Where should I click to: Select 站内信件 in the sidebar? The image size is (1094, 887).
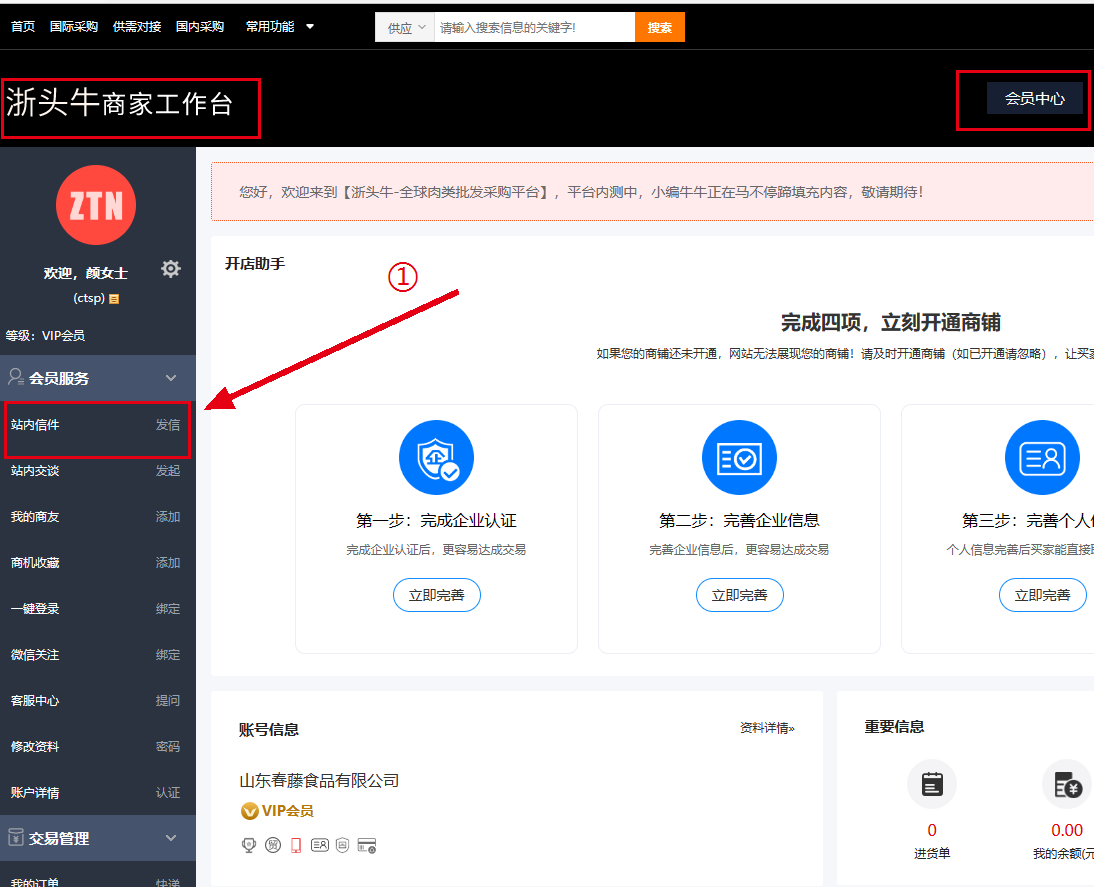pyautogui.click(x=36, y=425)
